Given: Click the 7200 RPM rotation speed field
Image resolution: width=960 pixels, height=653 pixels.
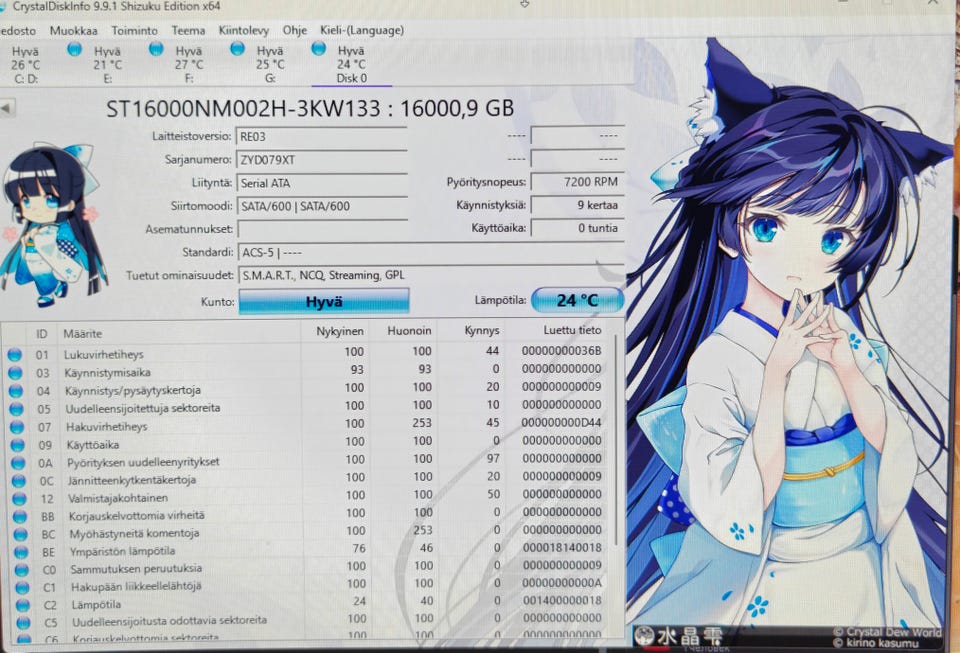Looking at the screenshot, I should click(577, 182).
